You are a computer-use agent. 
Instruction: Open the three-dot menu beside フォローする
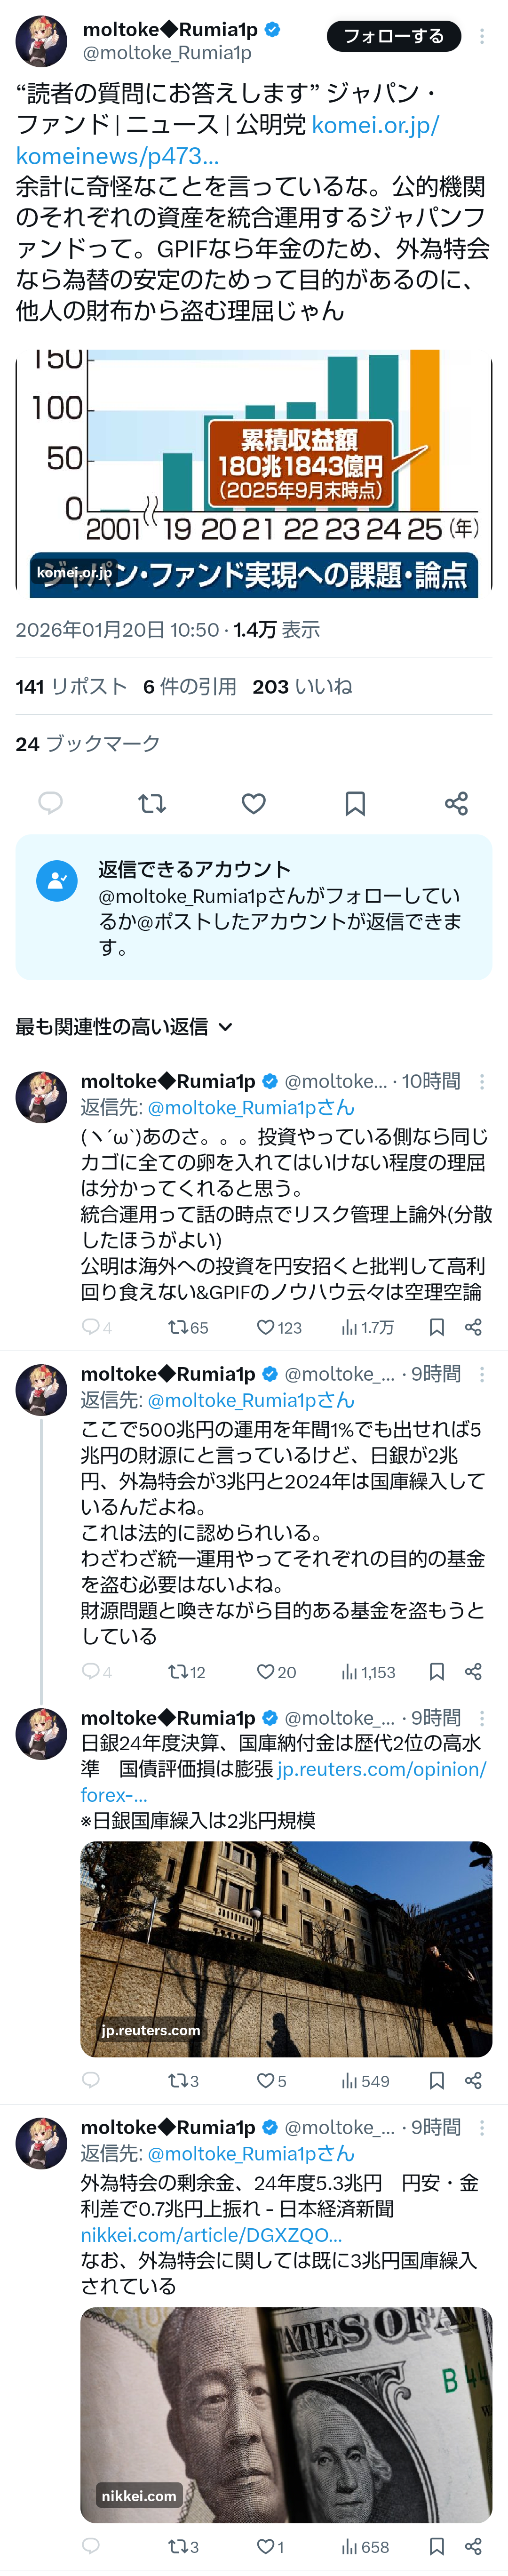pos(482,36)
